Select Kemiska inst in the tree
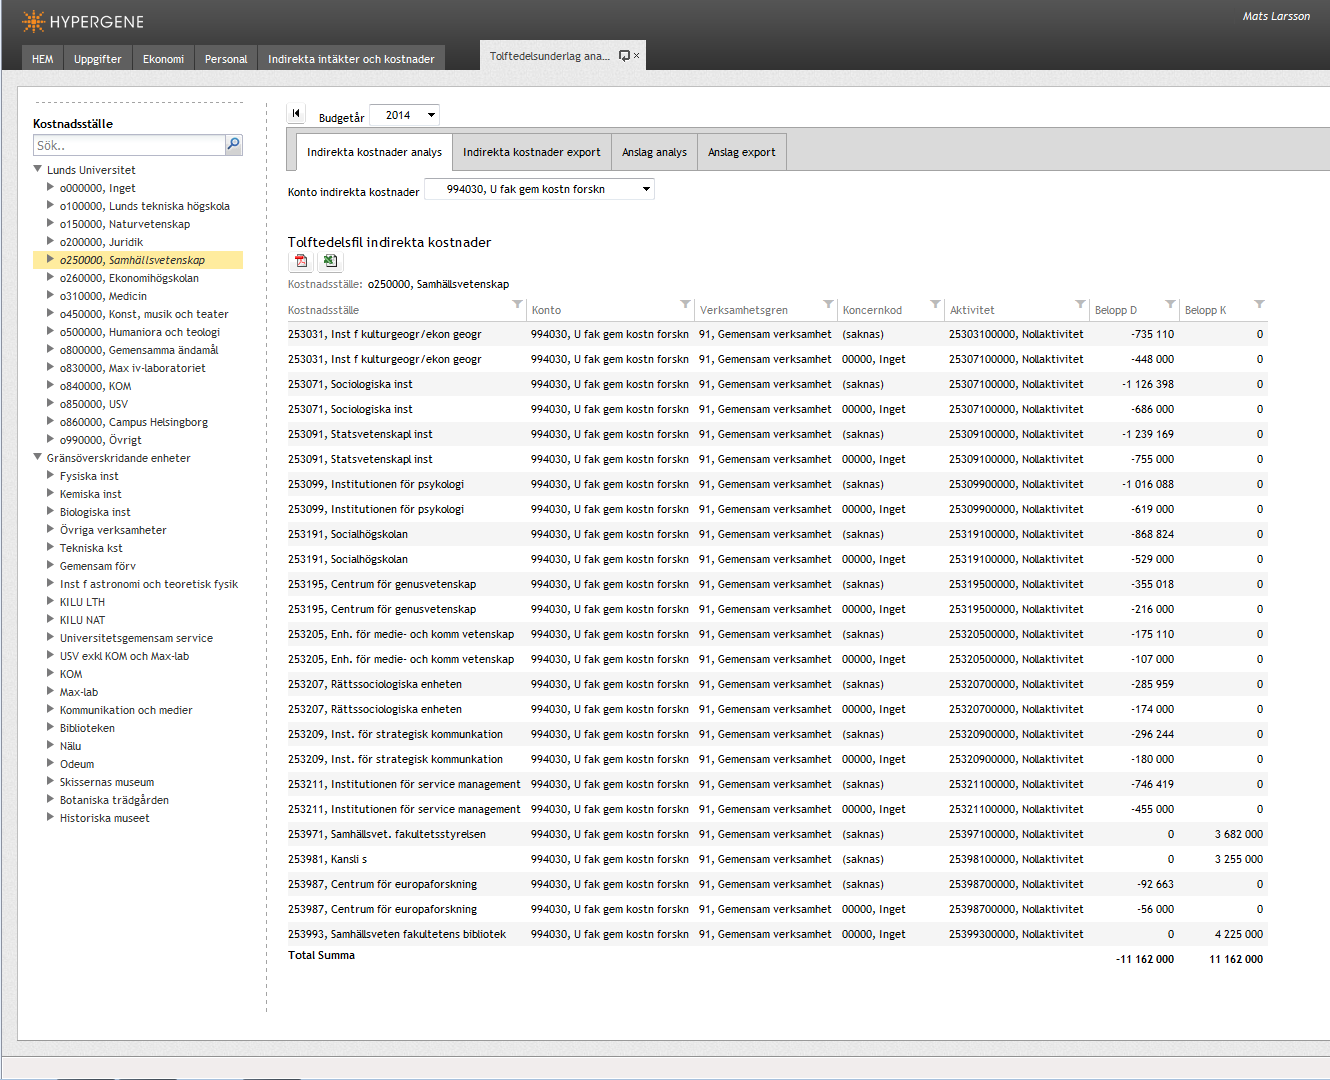 click(x=90, y=494)
